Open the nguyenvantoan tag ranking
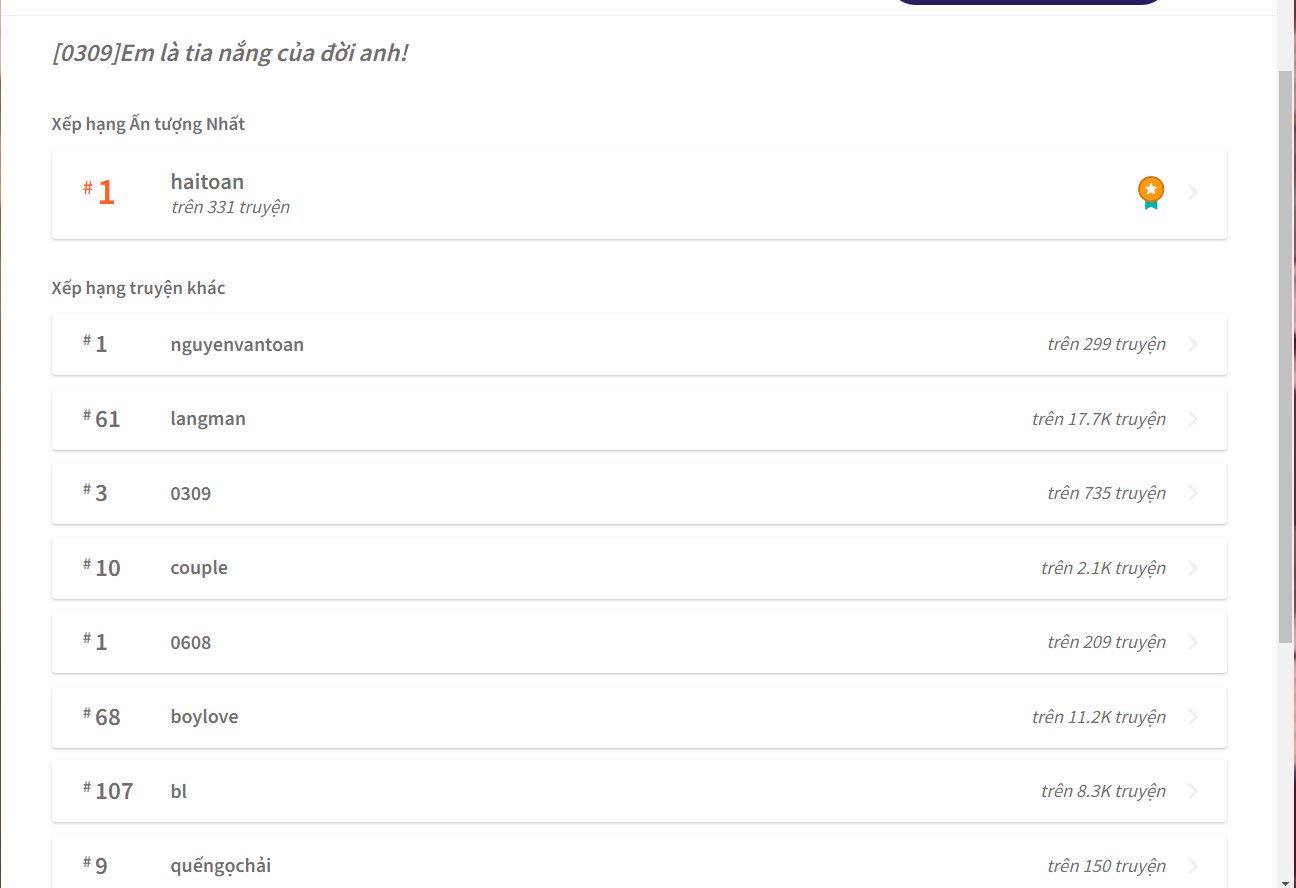 pyautogui.click(x=639, y=344)
